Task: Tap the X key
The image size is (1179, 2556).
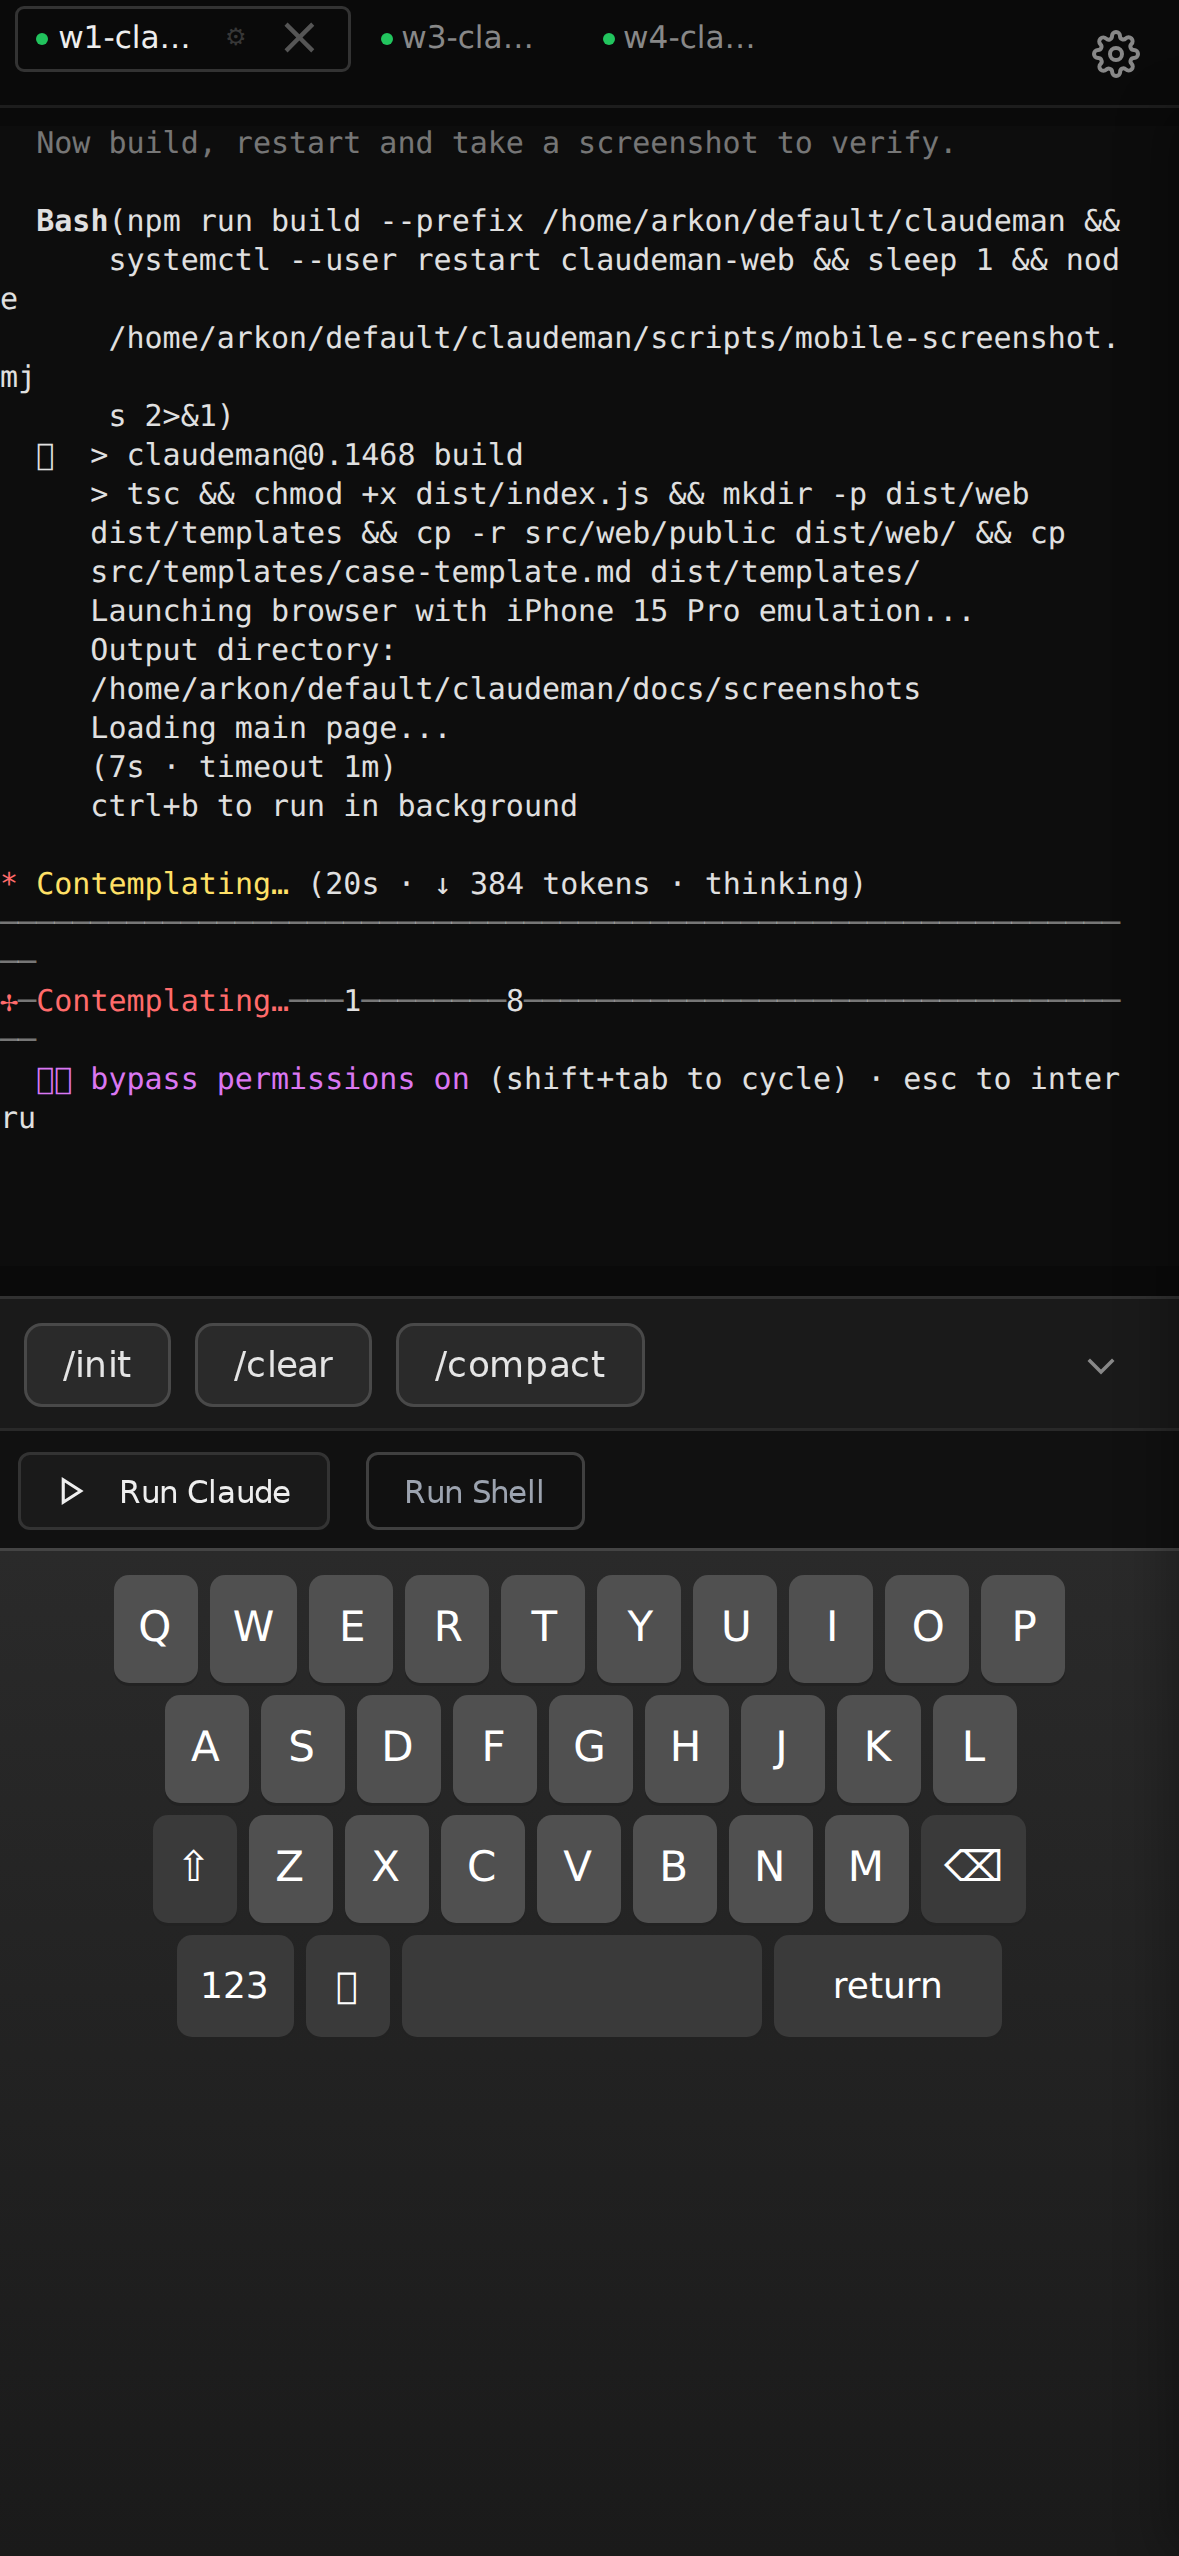Action: click(x=386, y=1867)
